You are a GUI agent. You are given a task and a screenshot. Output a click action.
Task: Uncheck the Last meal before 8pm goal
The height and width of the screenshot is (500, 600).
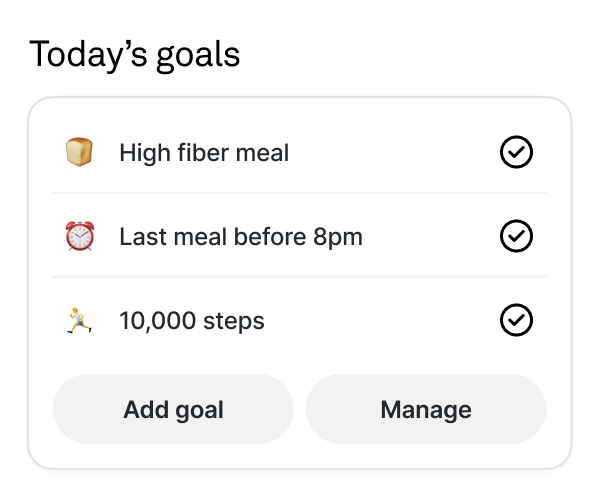(x=516, y=236)
